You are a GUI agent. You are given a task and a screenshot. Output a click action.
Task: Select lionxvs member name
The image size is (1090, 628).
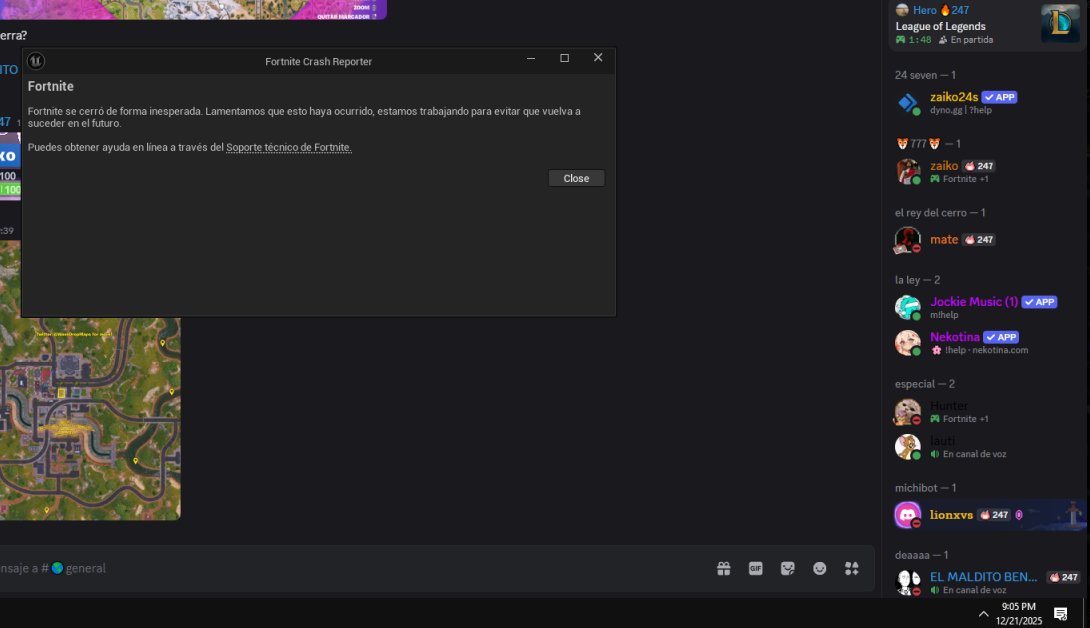951,515
